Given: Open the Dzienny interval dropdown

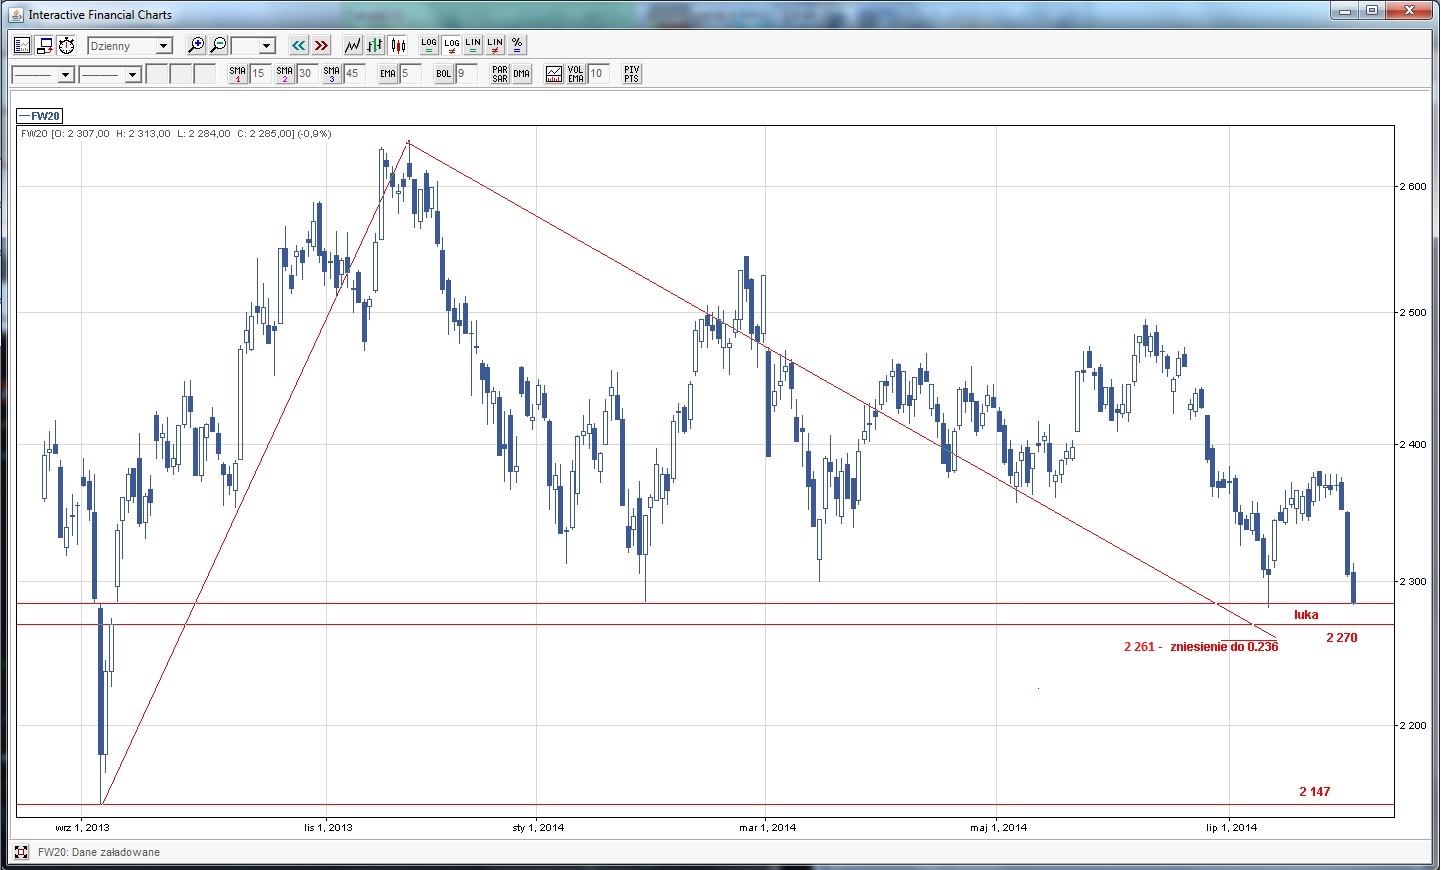Looking at the screenshot, I should pos(164,46).
